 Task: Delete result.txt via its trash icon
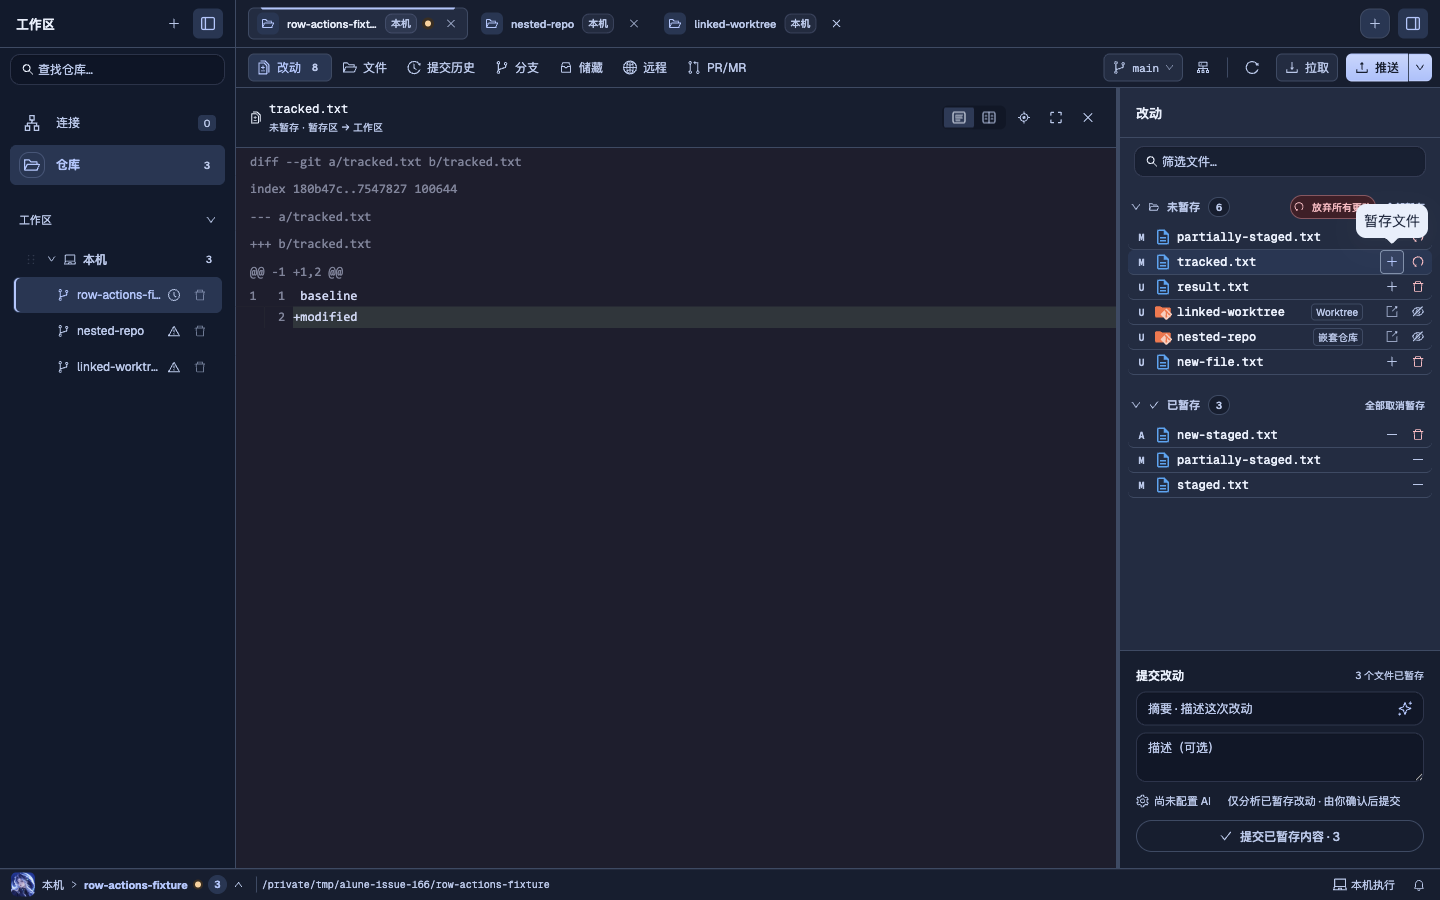1418,287
